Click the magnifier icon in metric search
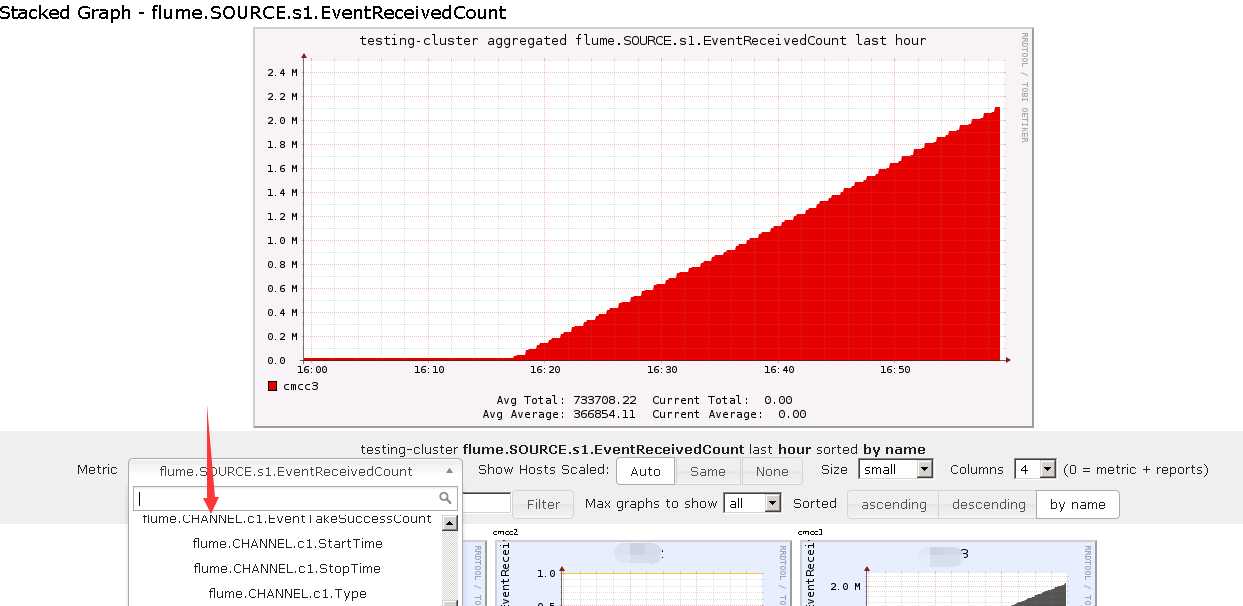This screenshot has width=1243, height=606. 446,498
